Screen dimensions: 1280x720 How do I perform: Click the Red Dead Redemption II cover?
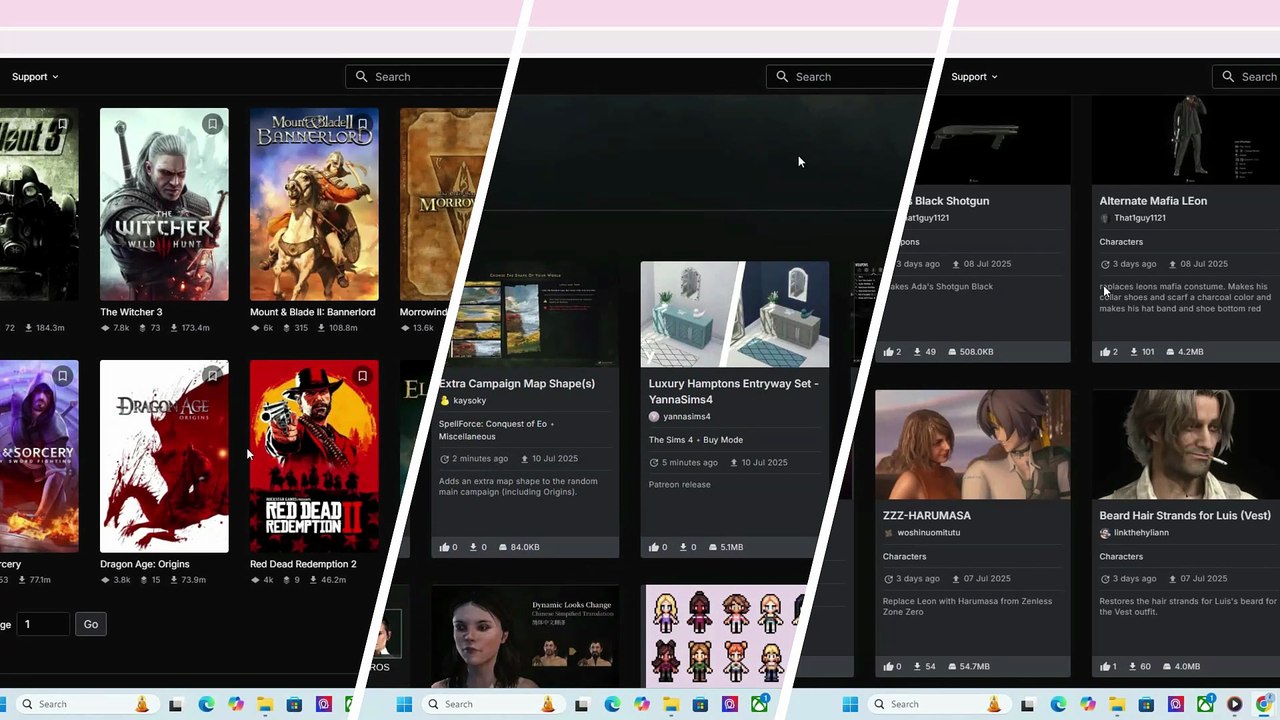coord(314,456)
